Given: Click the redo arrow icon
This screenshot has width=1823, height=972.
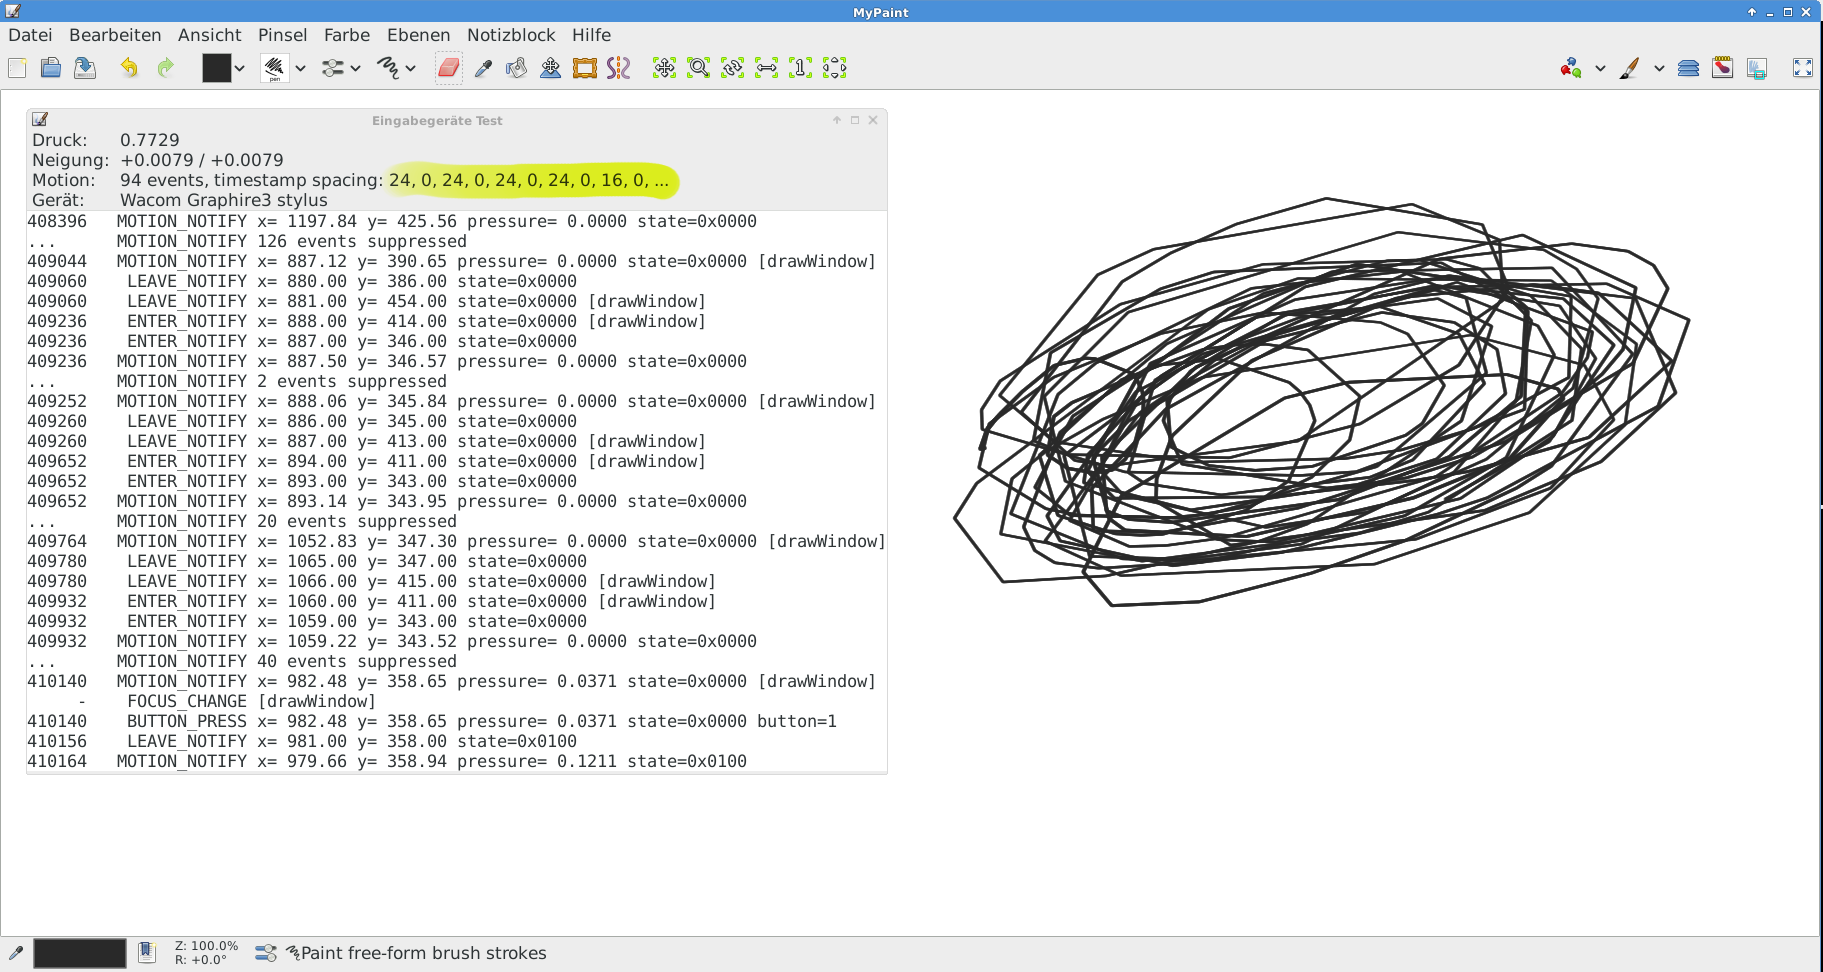Looking at the screenshot, I should [165, 68].
